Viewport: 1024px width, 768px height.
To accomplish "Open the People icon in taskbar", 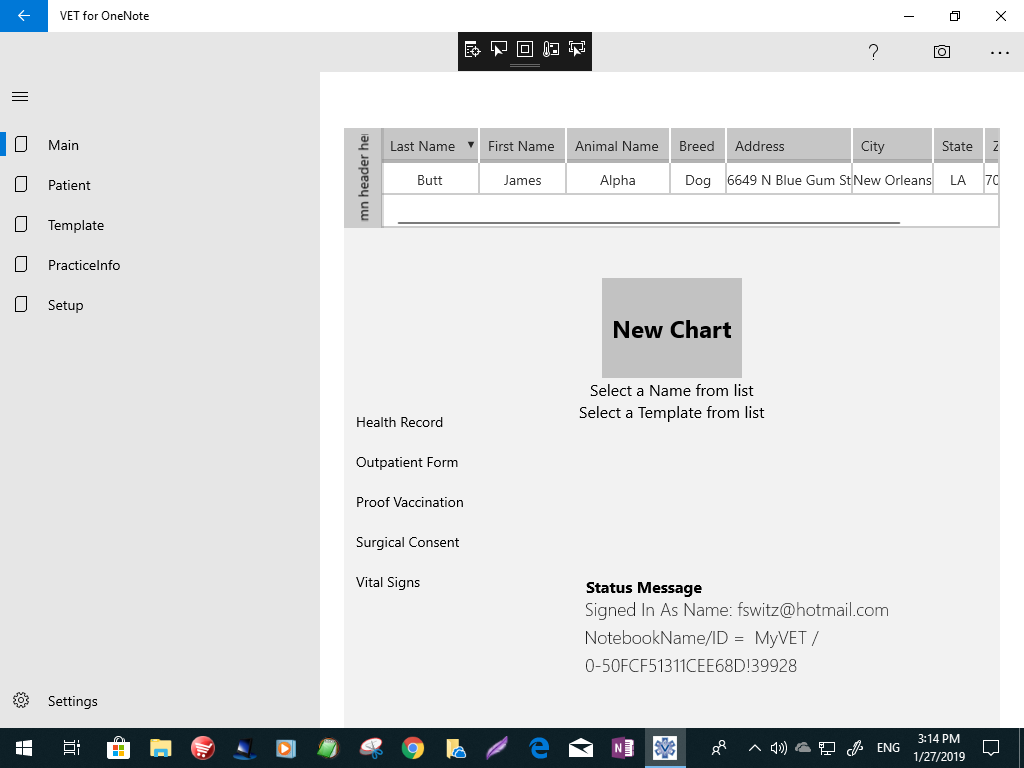I will (719, 748).
